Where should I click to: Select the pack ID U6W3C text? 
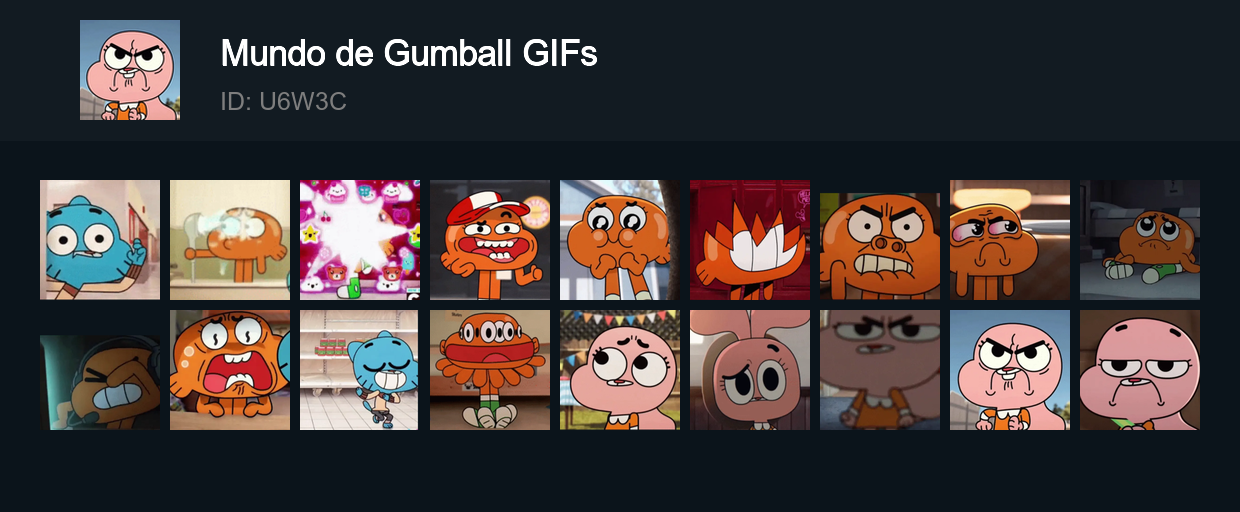(283, 102)
